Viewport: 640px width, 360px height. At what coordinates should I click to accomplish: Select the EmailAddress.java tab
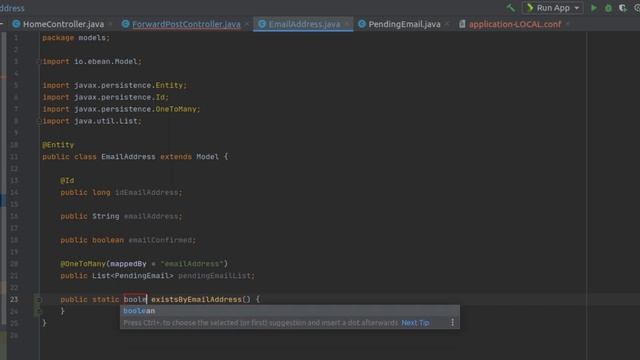click(304, 24)
